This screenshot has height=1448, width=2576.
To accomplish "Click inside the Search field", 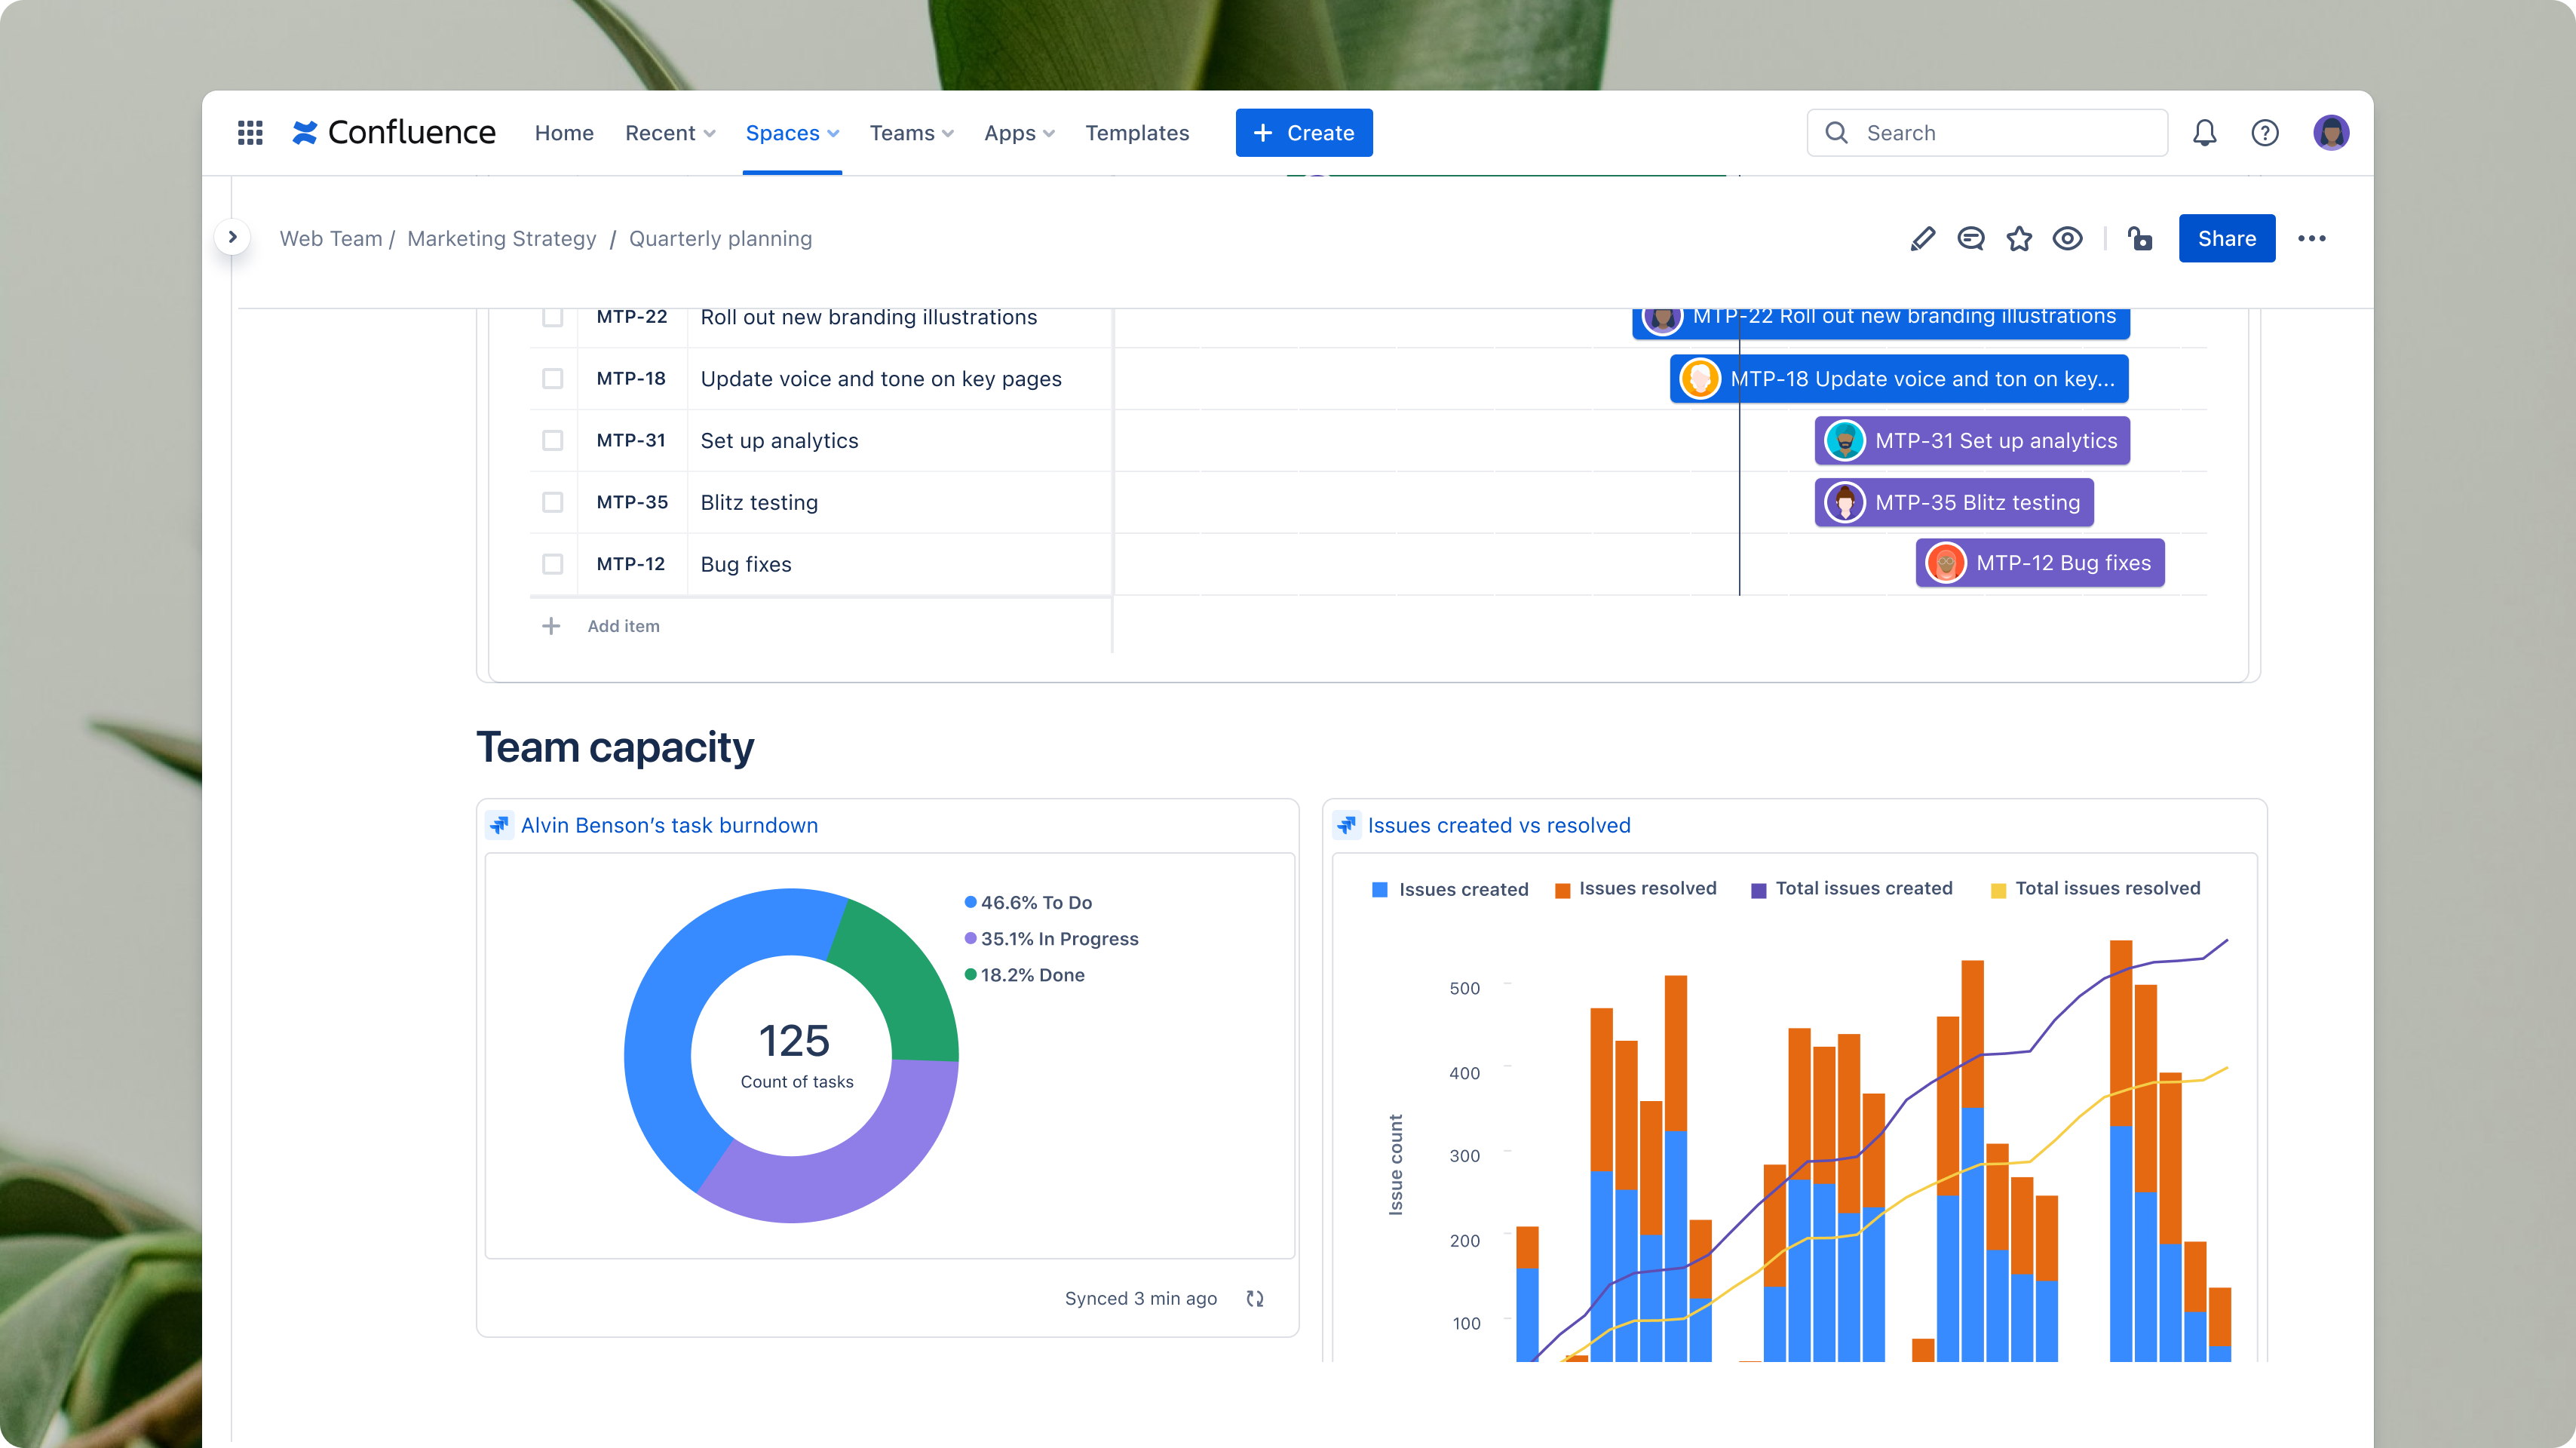I will (1987, 133).
